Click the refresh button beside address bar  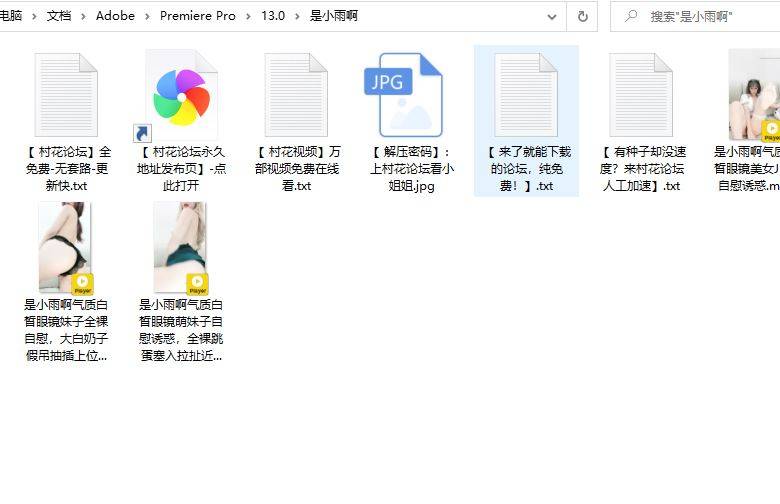[x=582, y=16]
